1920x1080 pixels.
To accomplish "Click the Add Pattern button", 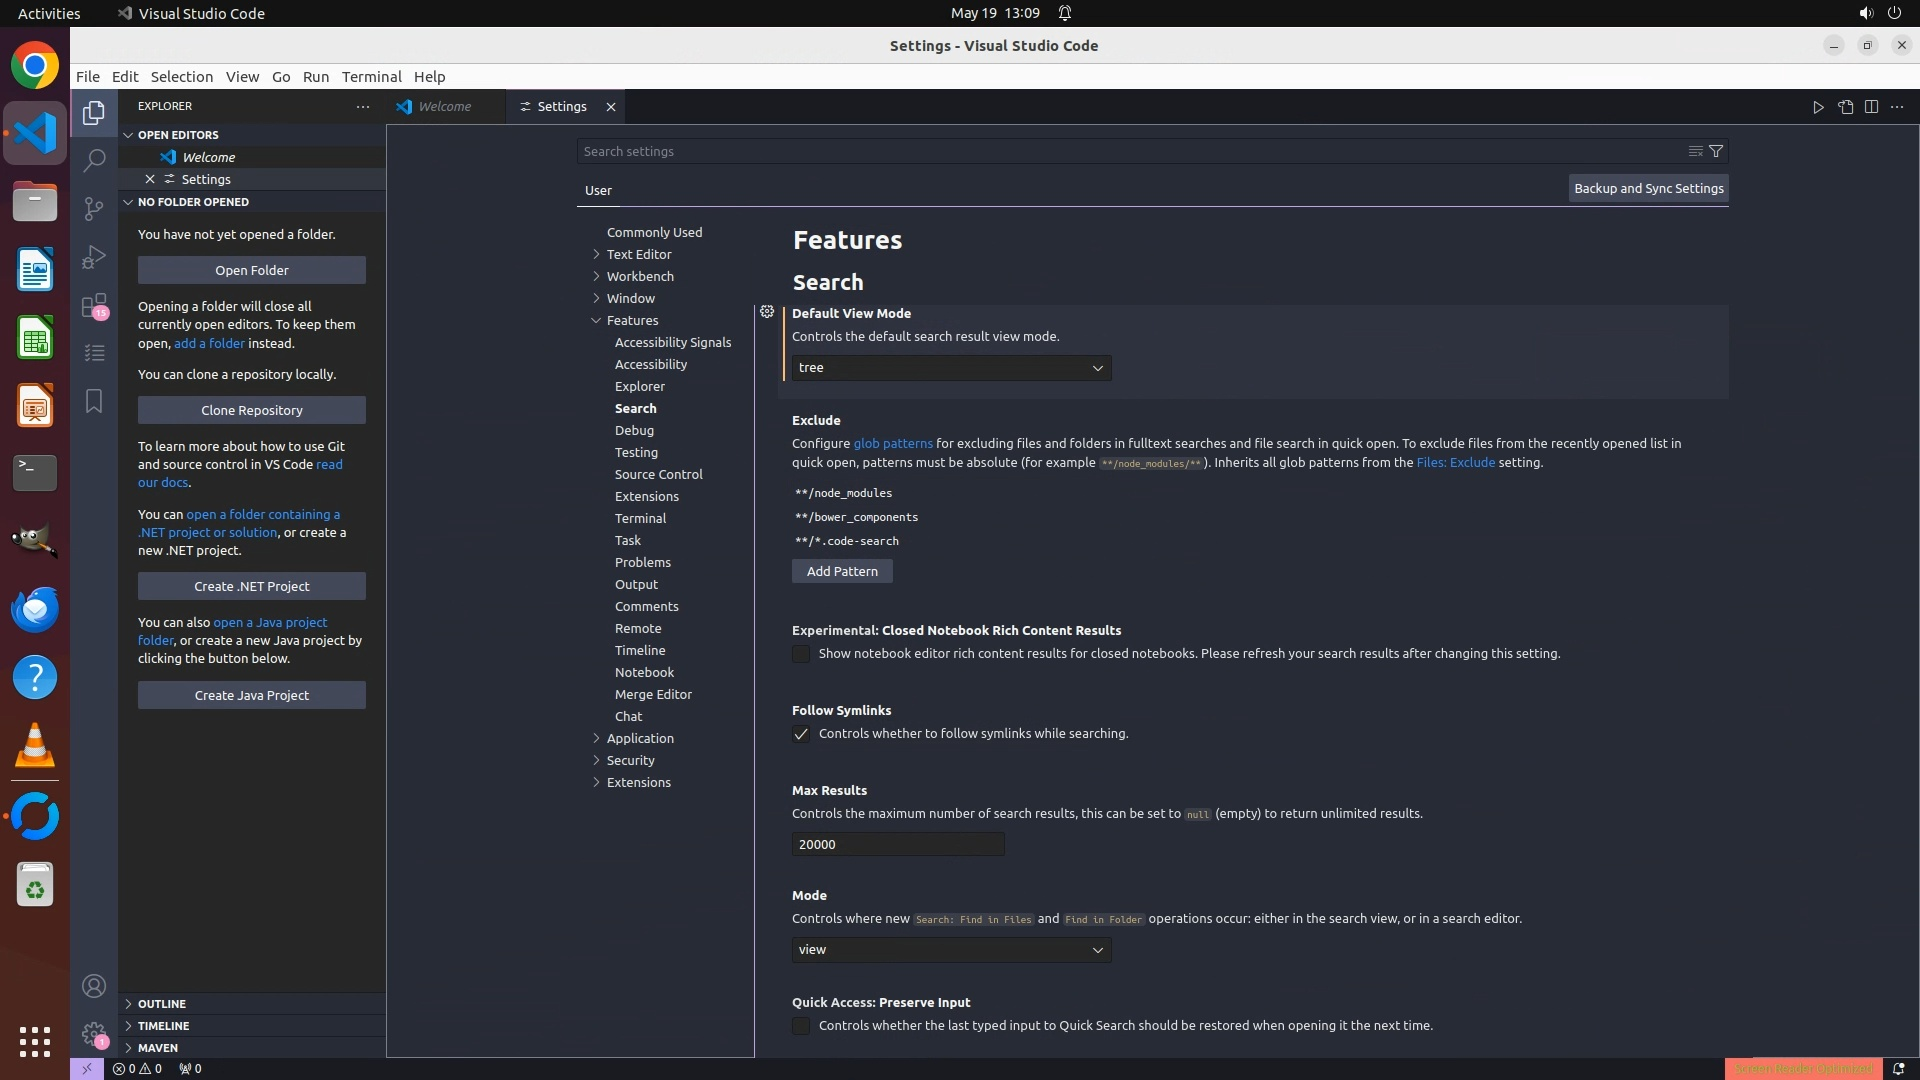I will pyautogui.click(x=842, y=571).
